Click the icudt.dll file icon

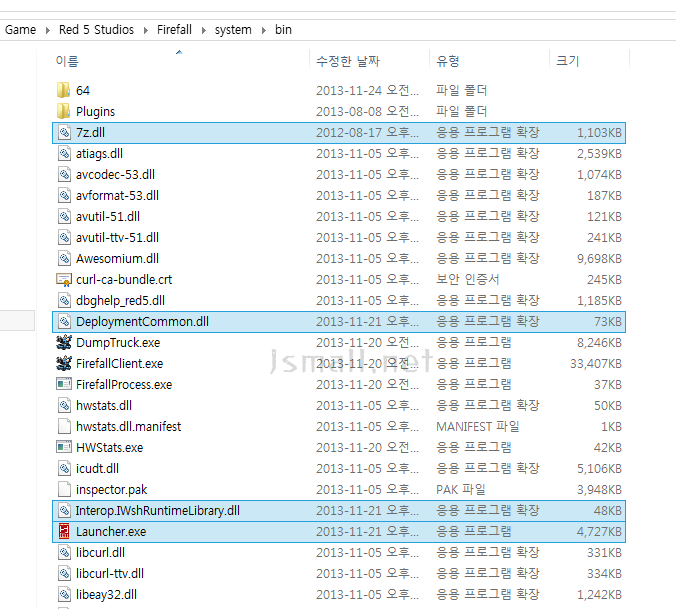(64, 468)
